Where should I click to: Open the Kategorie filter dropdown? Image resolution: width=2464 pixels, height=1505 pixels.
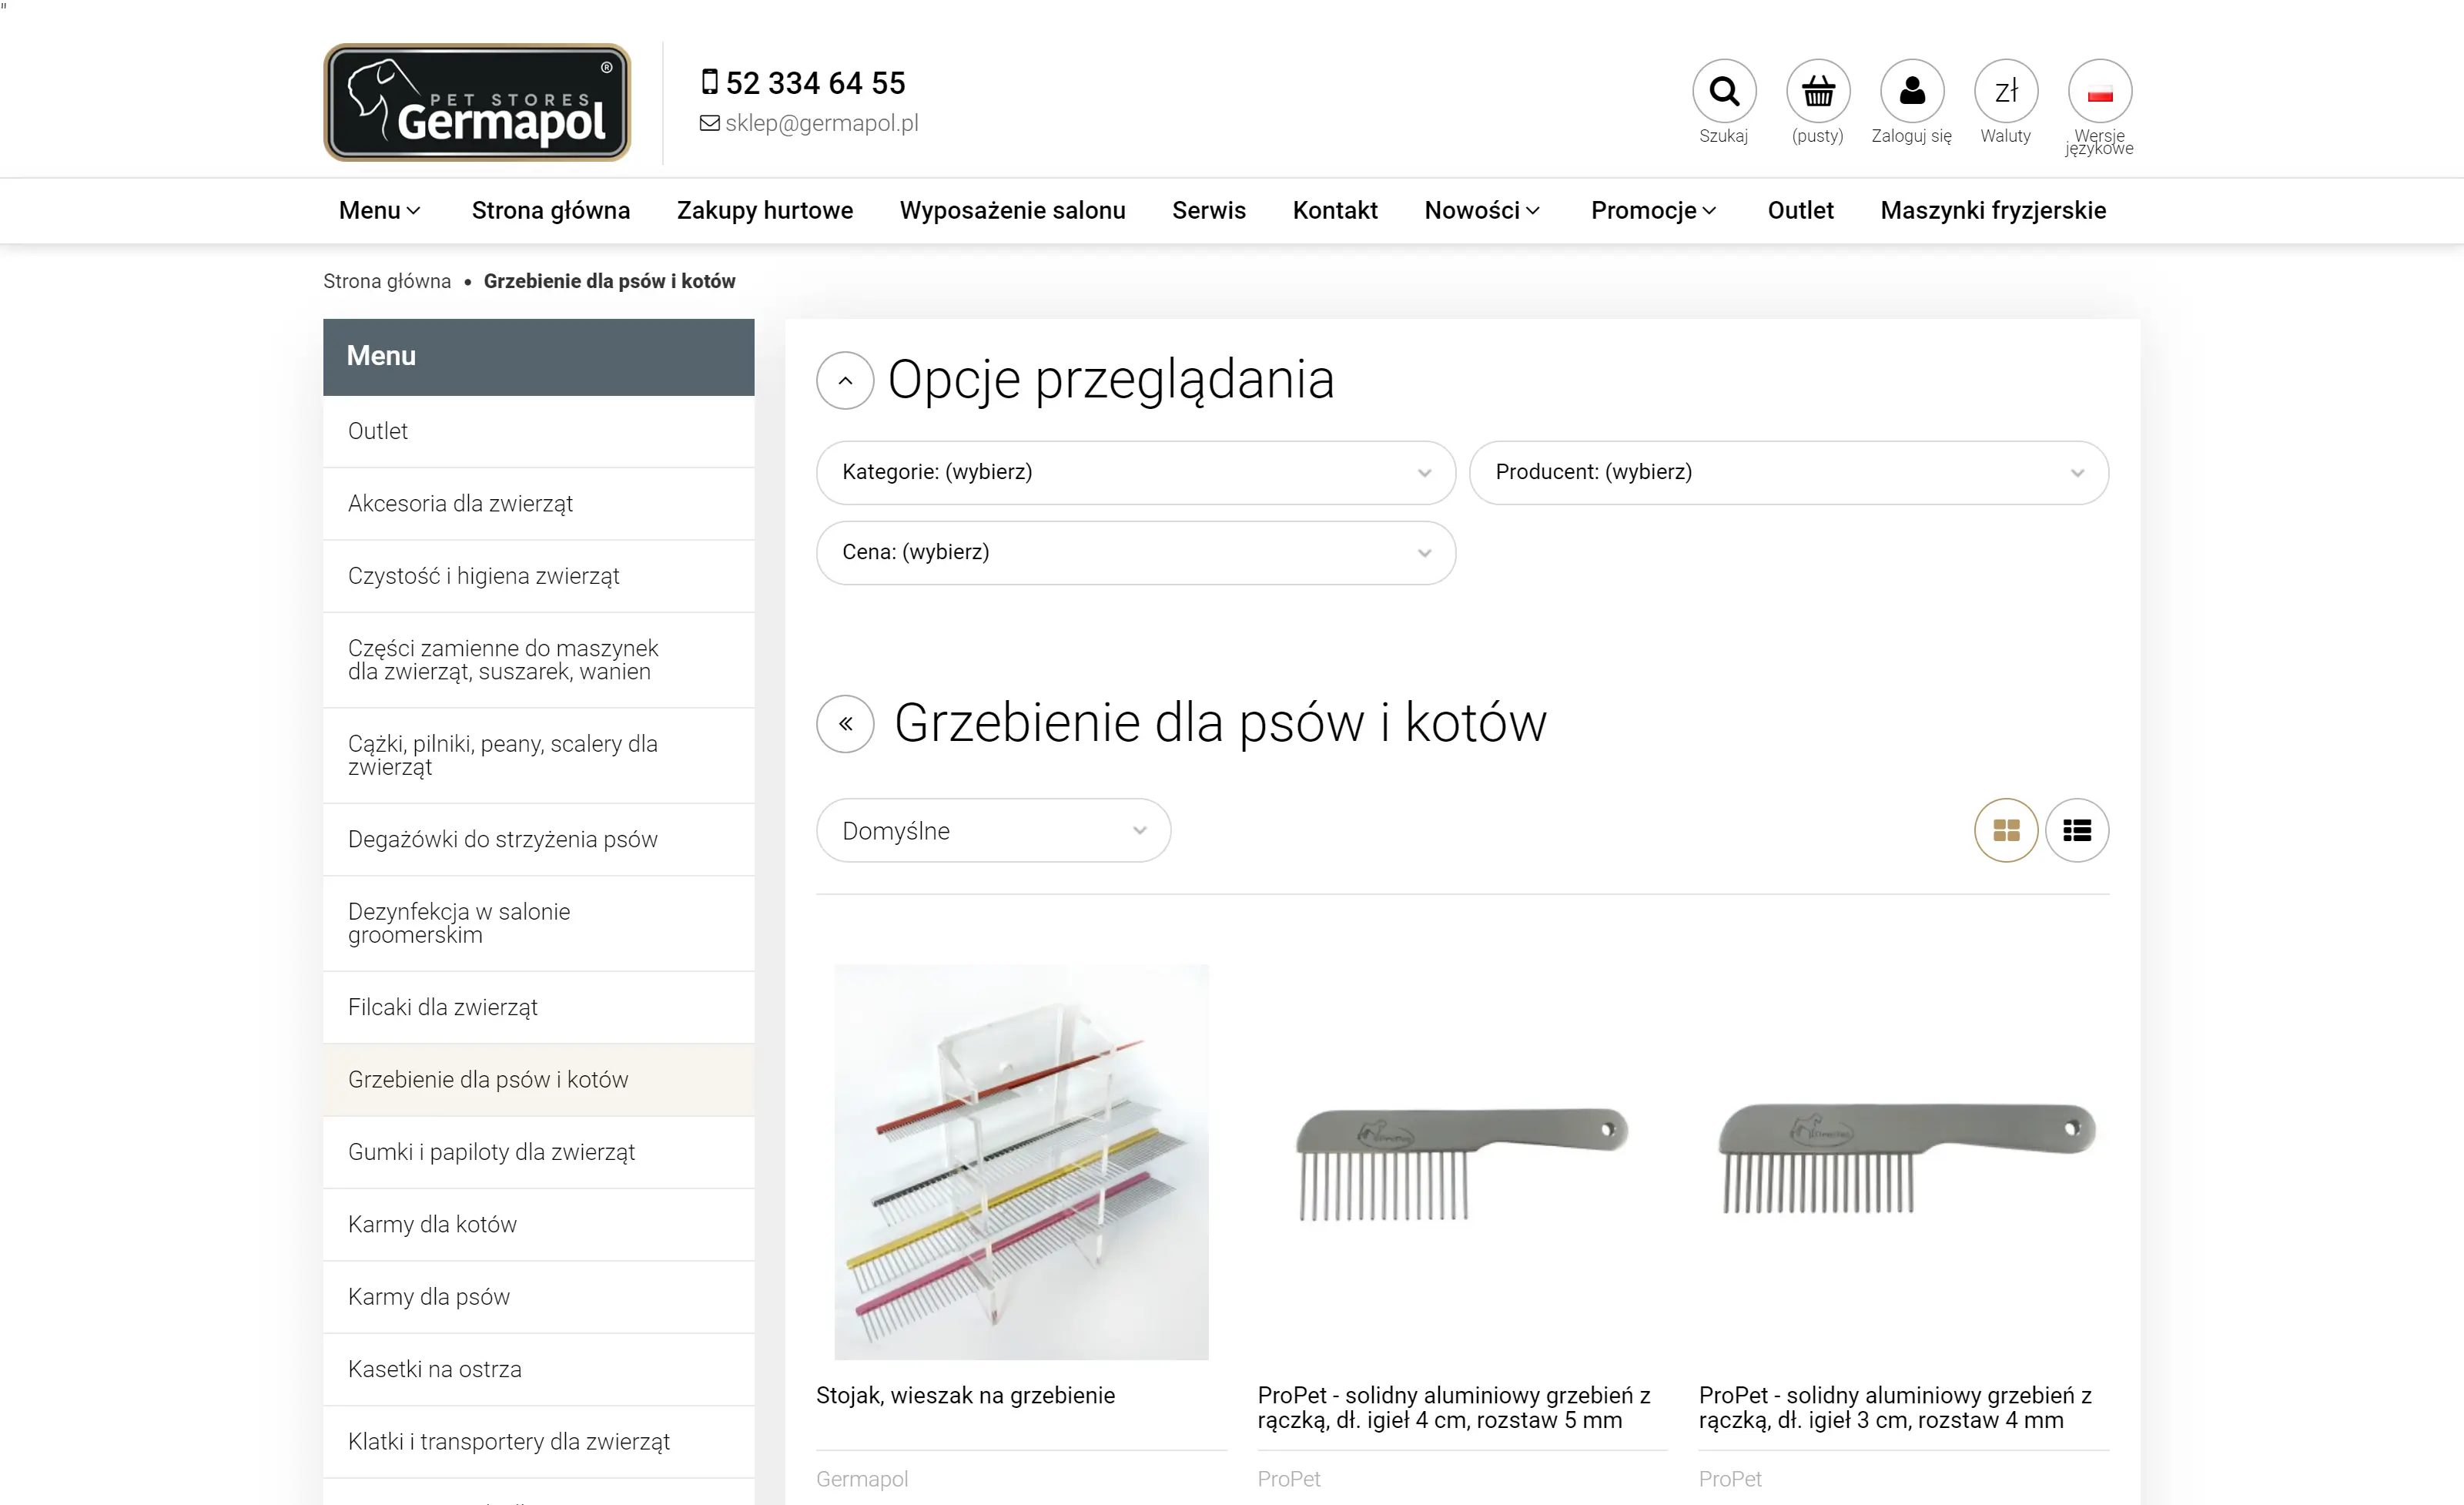1135,473
